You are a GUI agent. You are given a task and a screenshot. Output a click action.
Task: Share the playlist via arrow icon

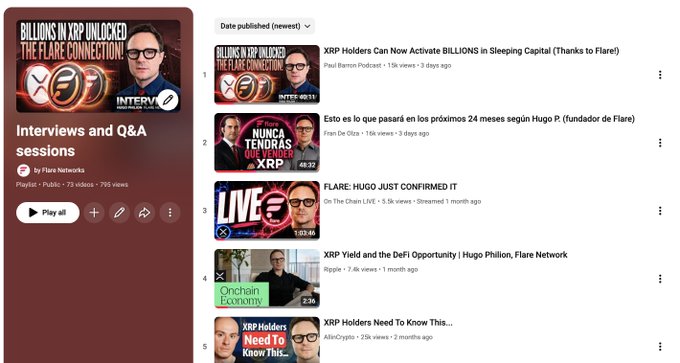coord(144,213)
